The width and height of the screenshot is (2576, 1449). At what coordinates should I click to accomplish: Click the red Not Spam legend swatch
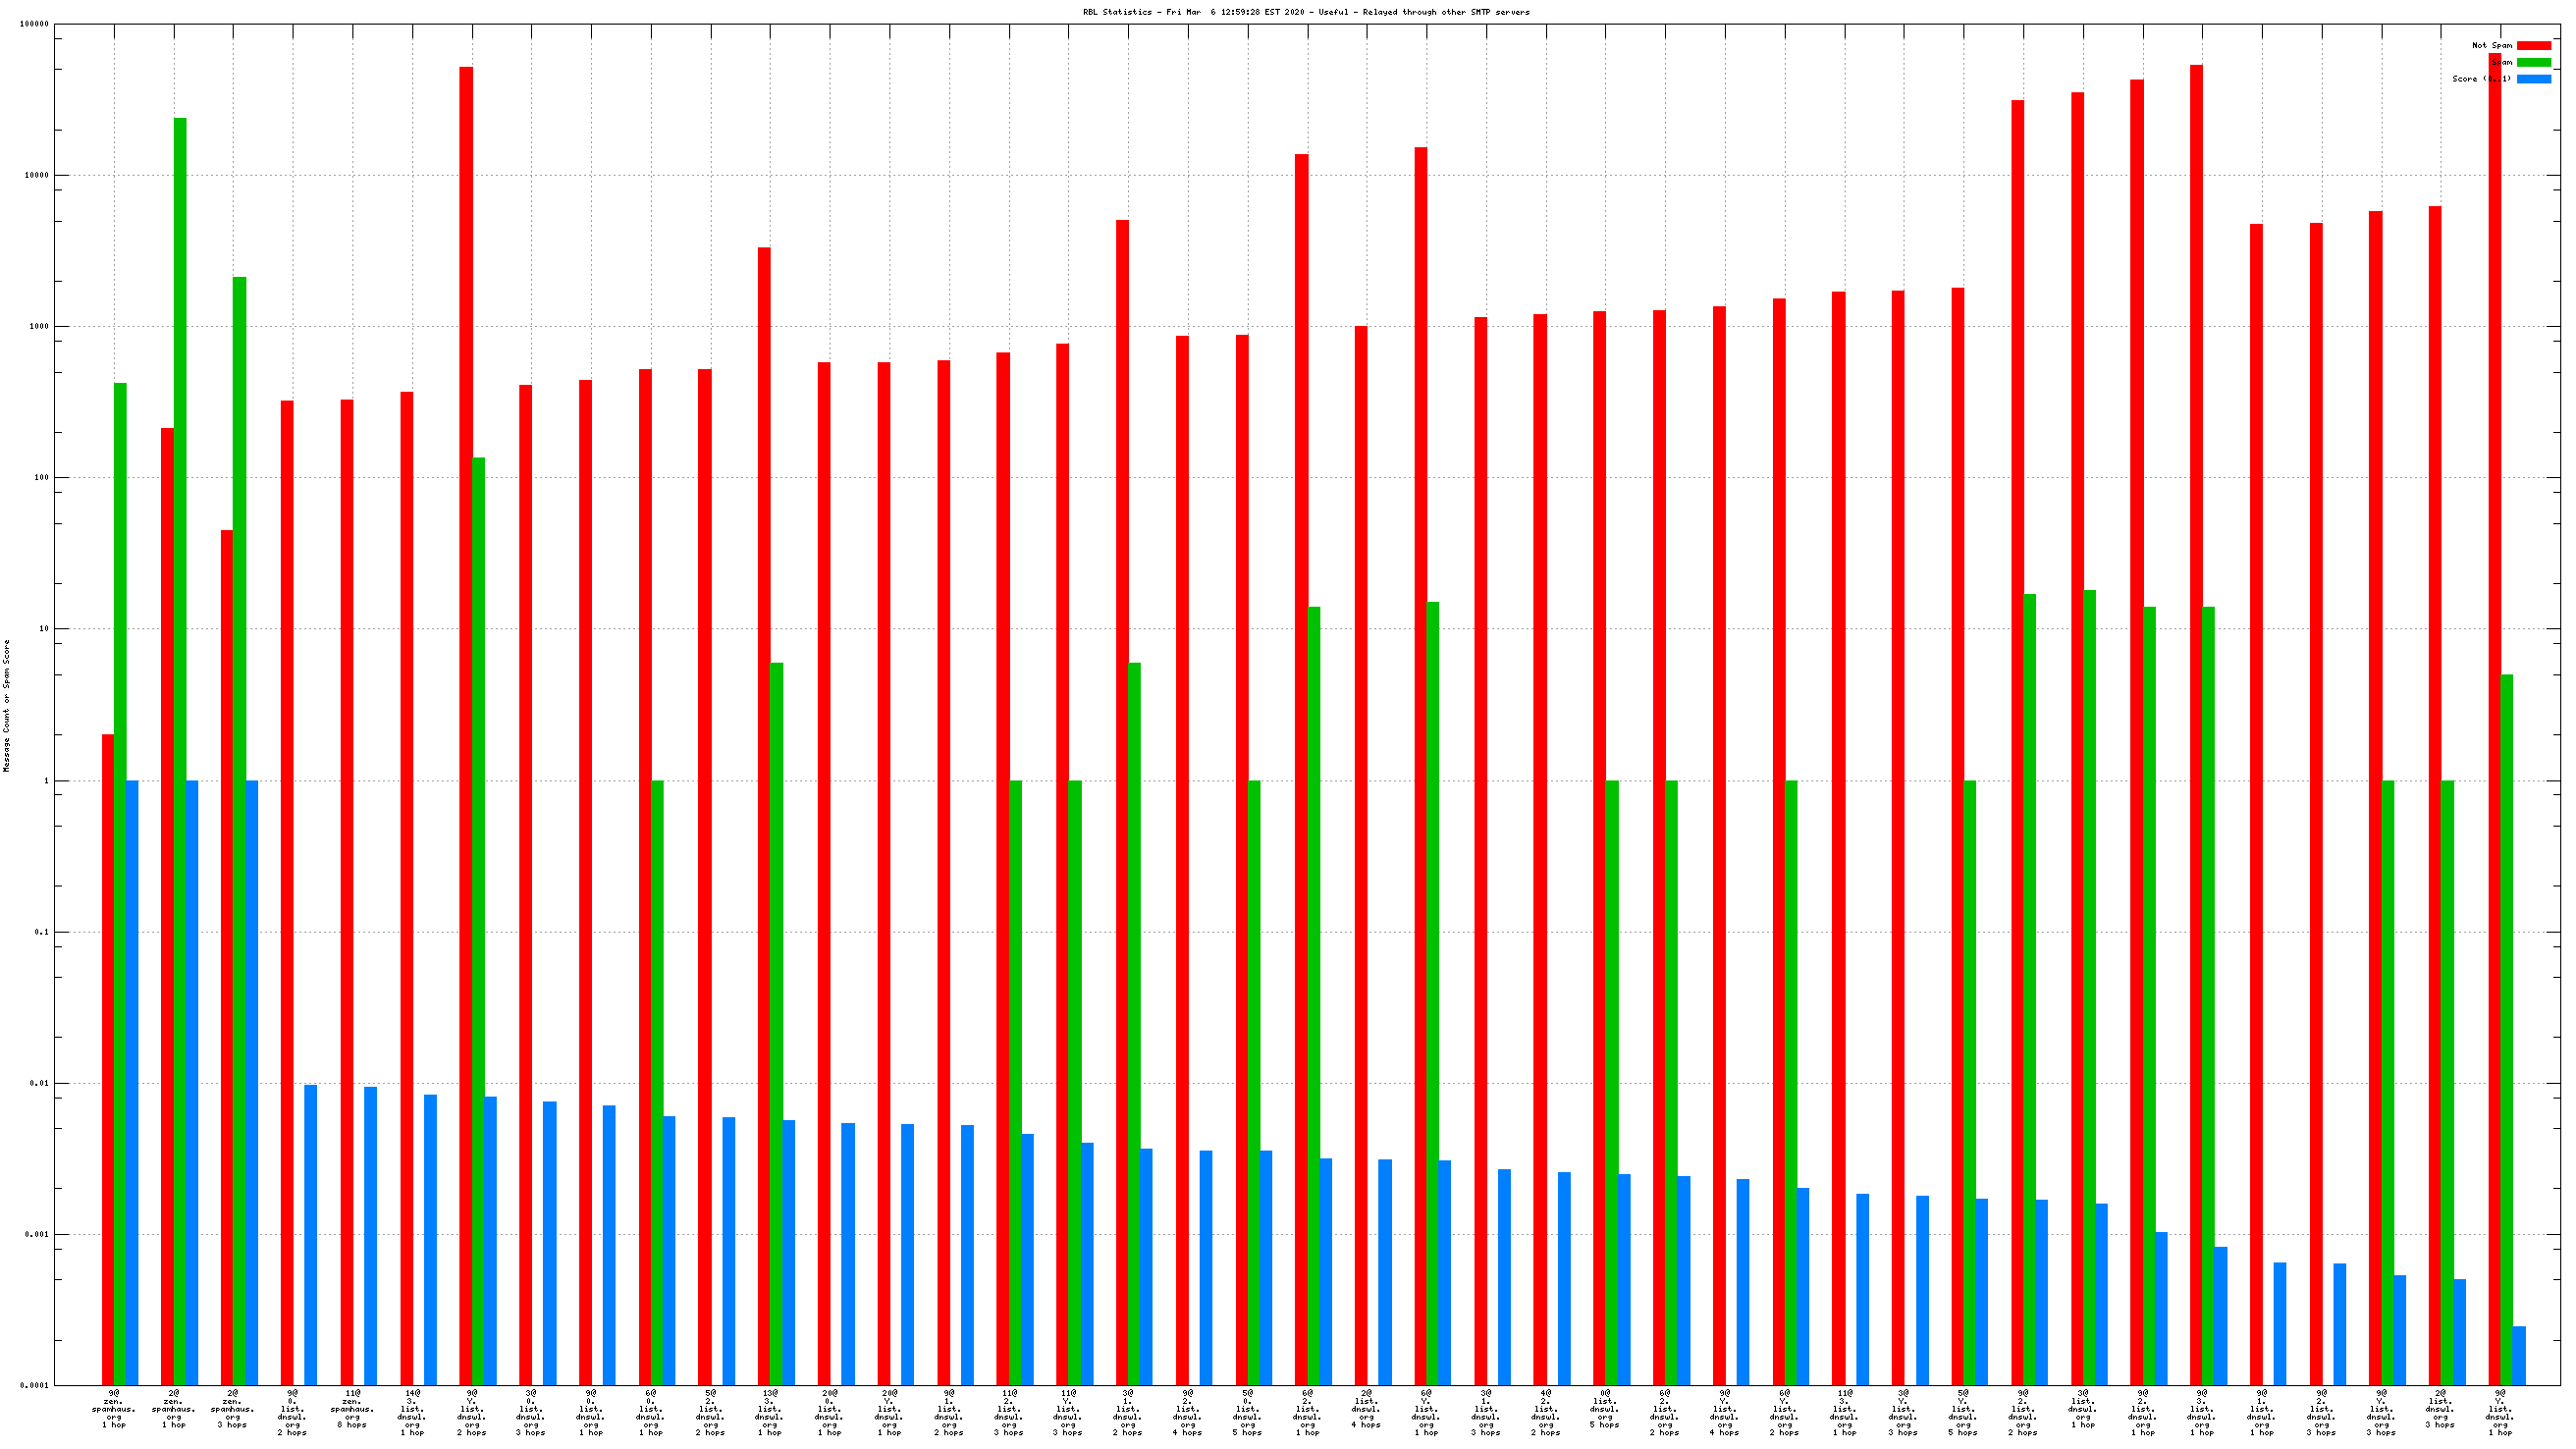click(2533, 45)
